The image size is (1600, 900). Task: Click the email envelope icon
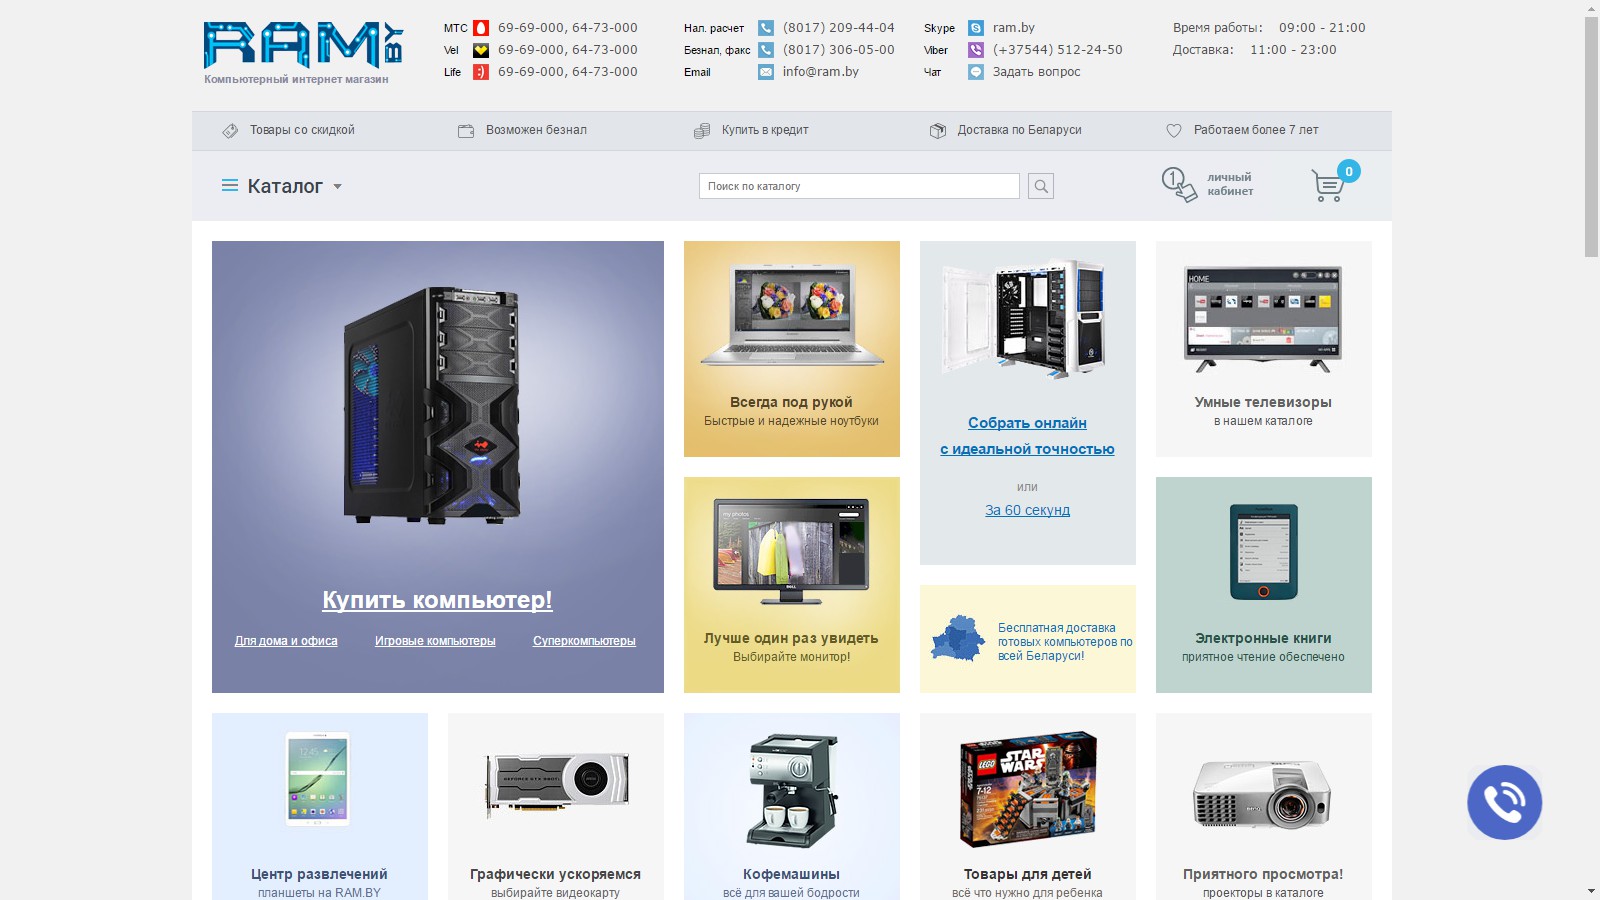point(766,72)
